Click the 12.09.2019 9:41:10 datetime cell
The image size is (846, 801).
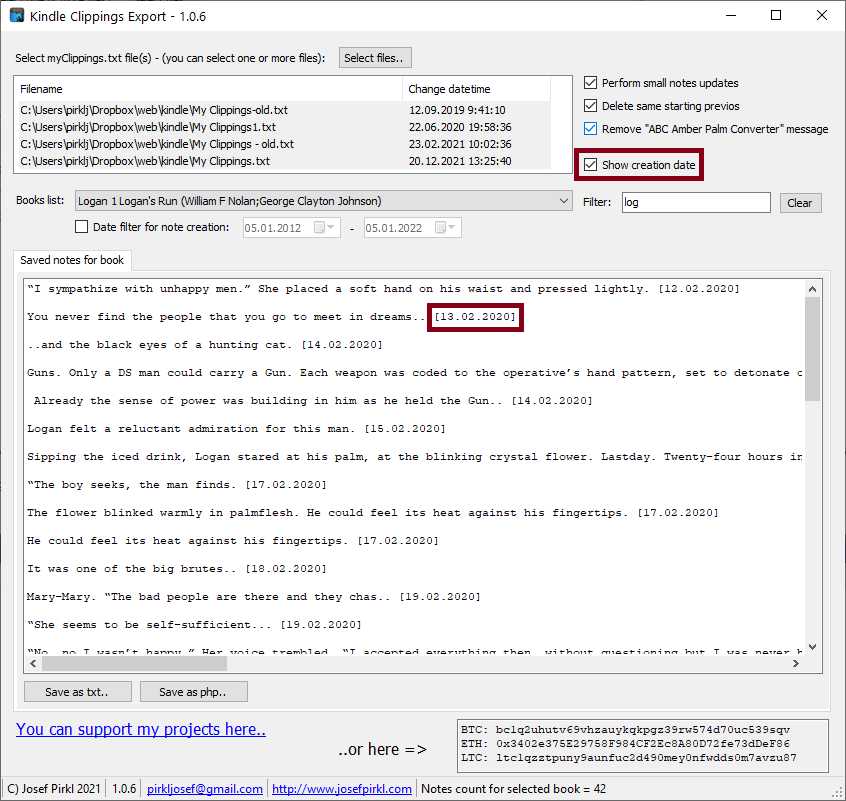click(x=457, y=110)
